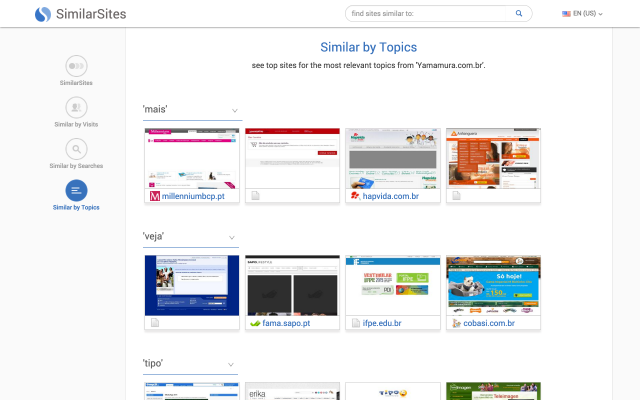Click the fama.sapo.pt favicon
The image size is (640, 400).
click(x=255, y=323)
